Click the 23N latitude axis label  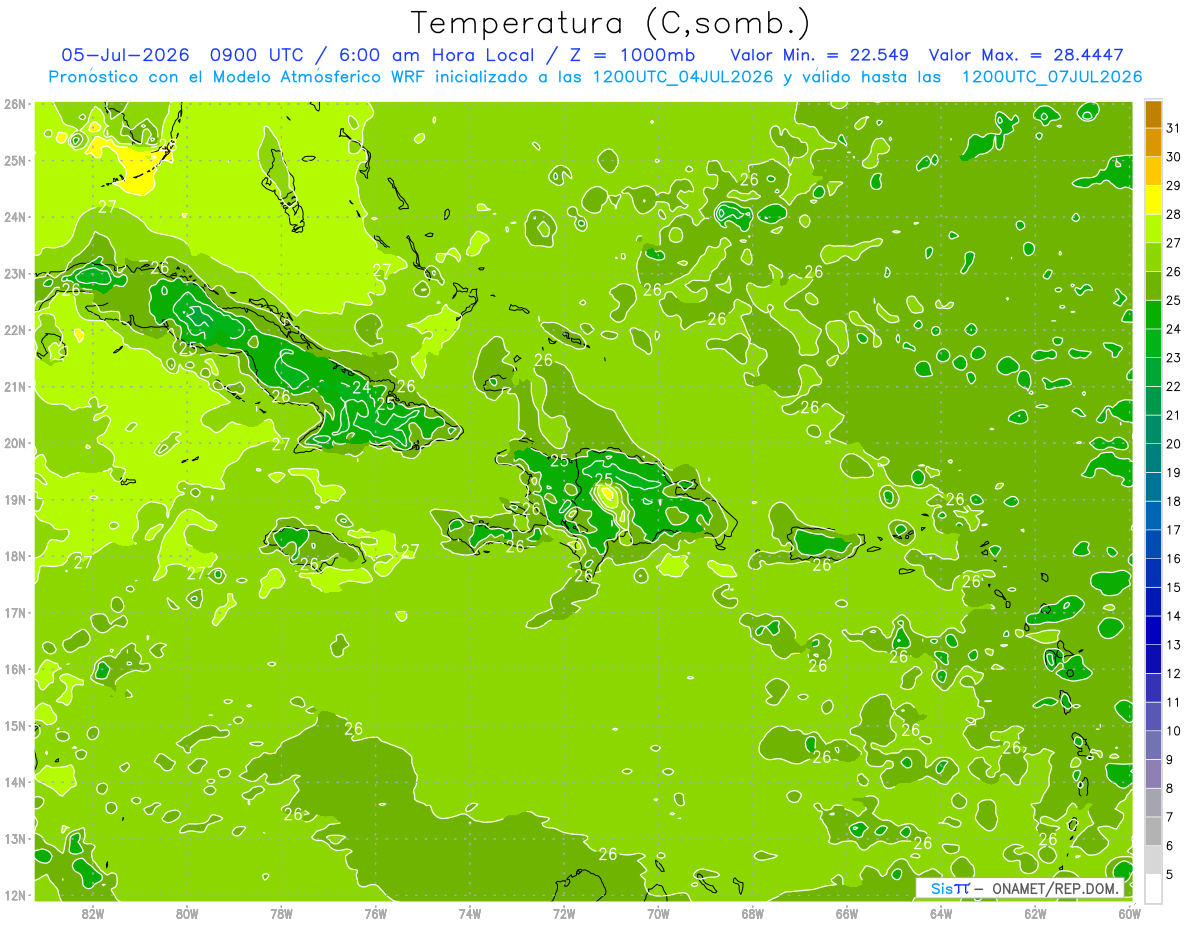click(x=14, y=273)
